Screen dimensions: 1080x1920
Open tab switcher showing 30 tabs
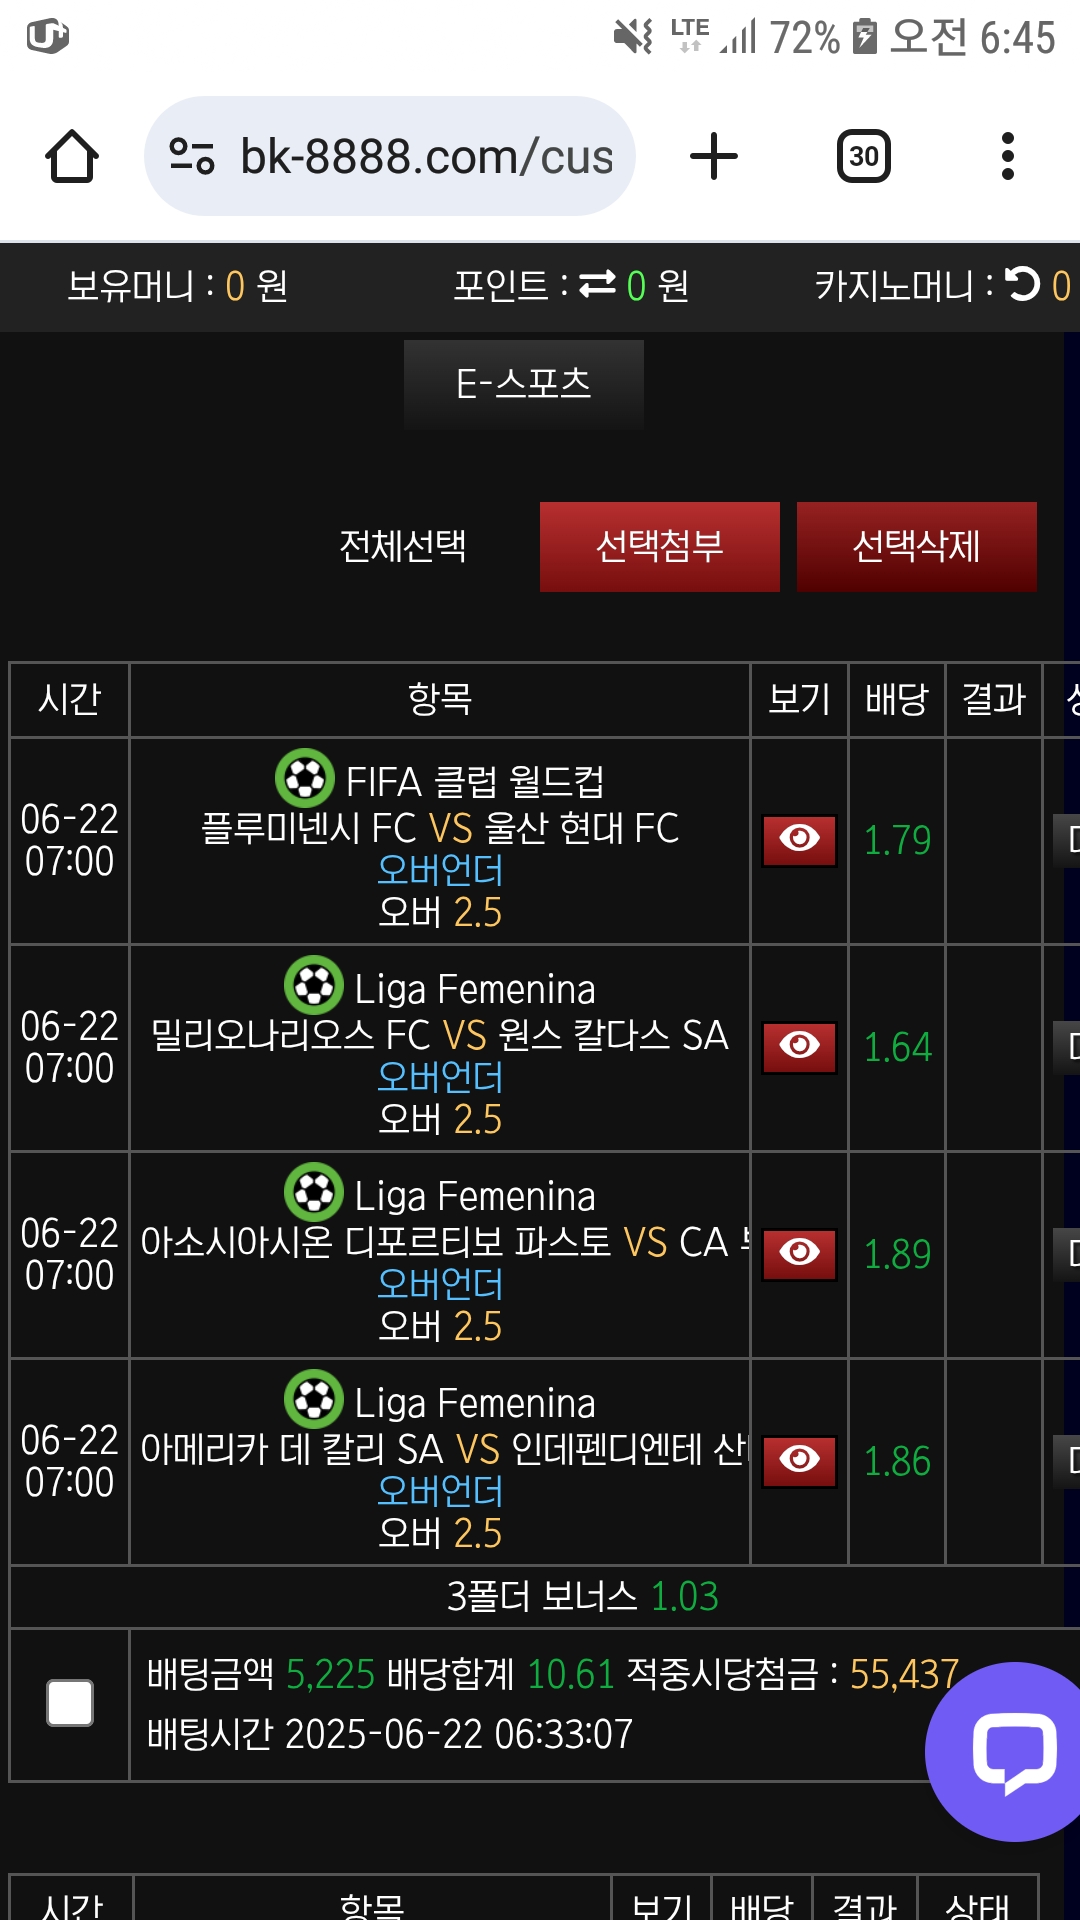[x=864, y=157]
